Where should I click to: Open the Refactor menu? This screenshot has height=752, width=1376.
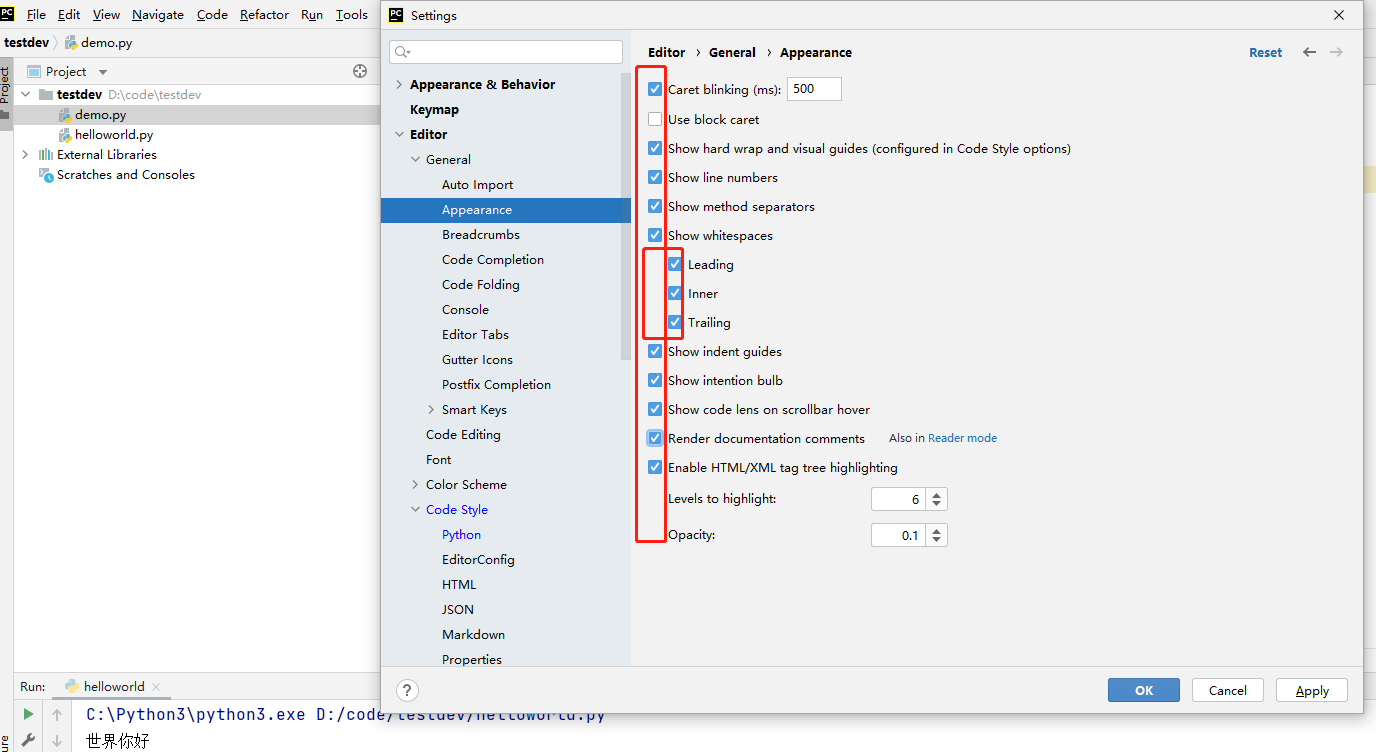[x=264, y=15]
